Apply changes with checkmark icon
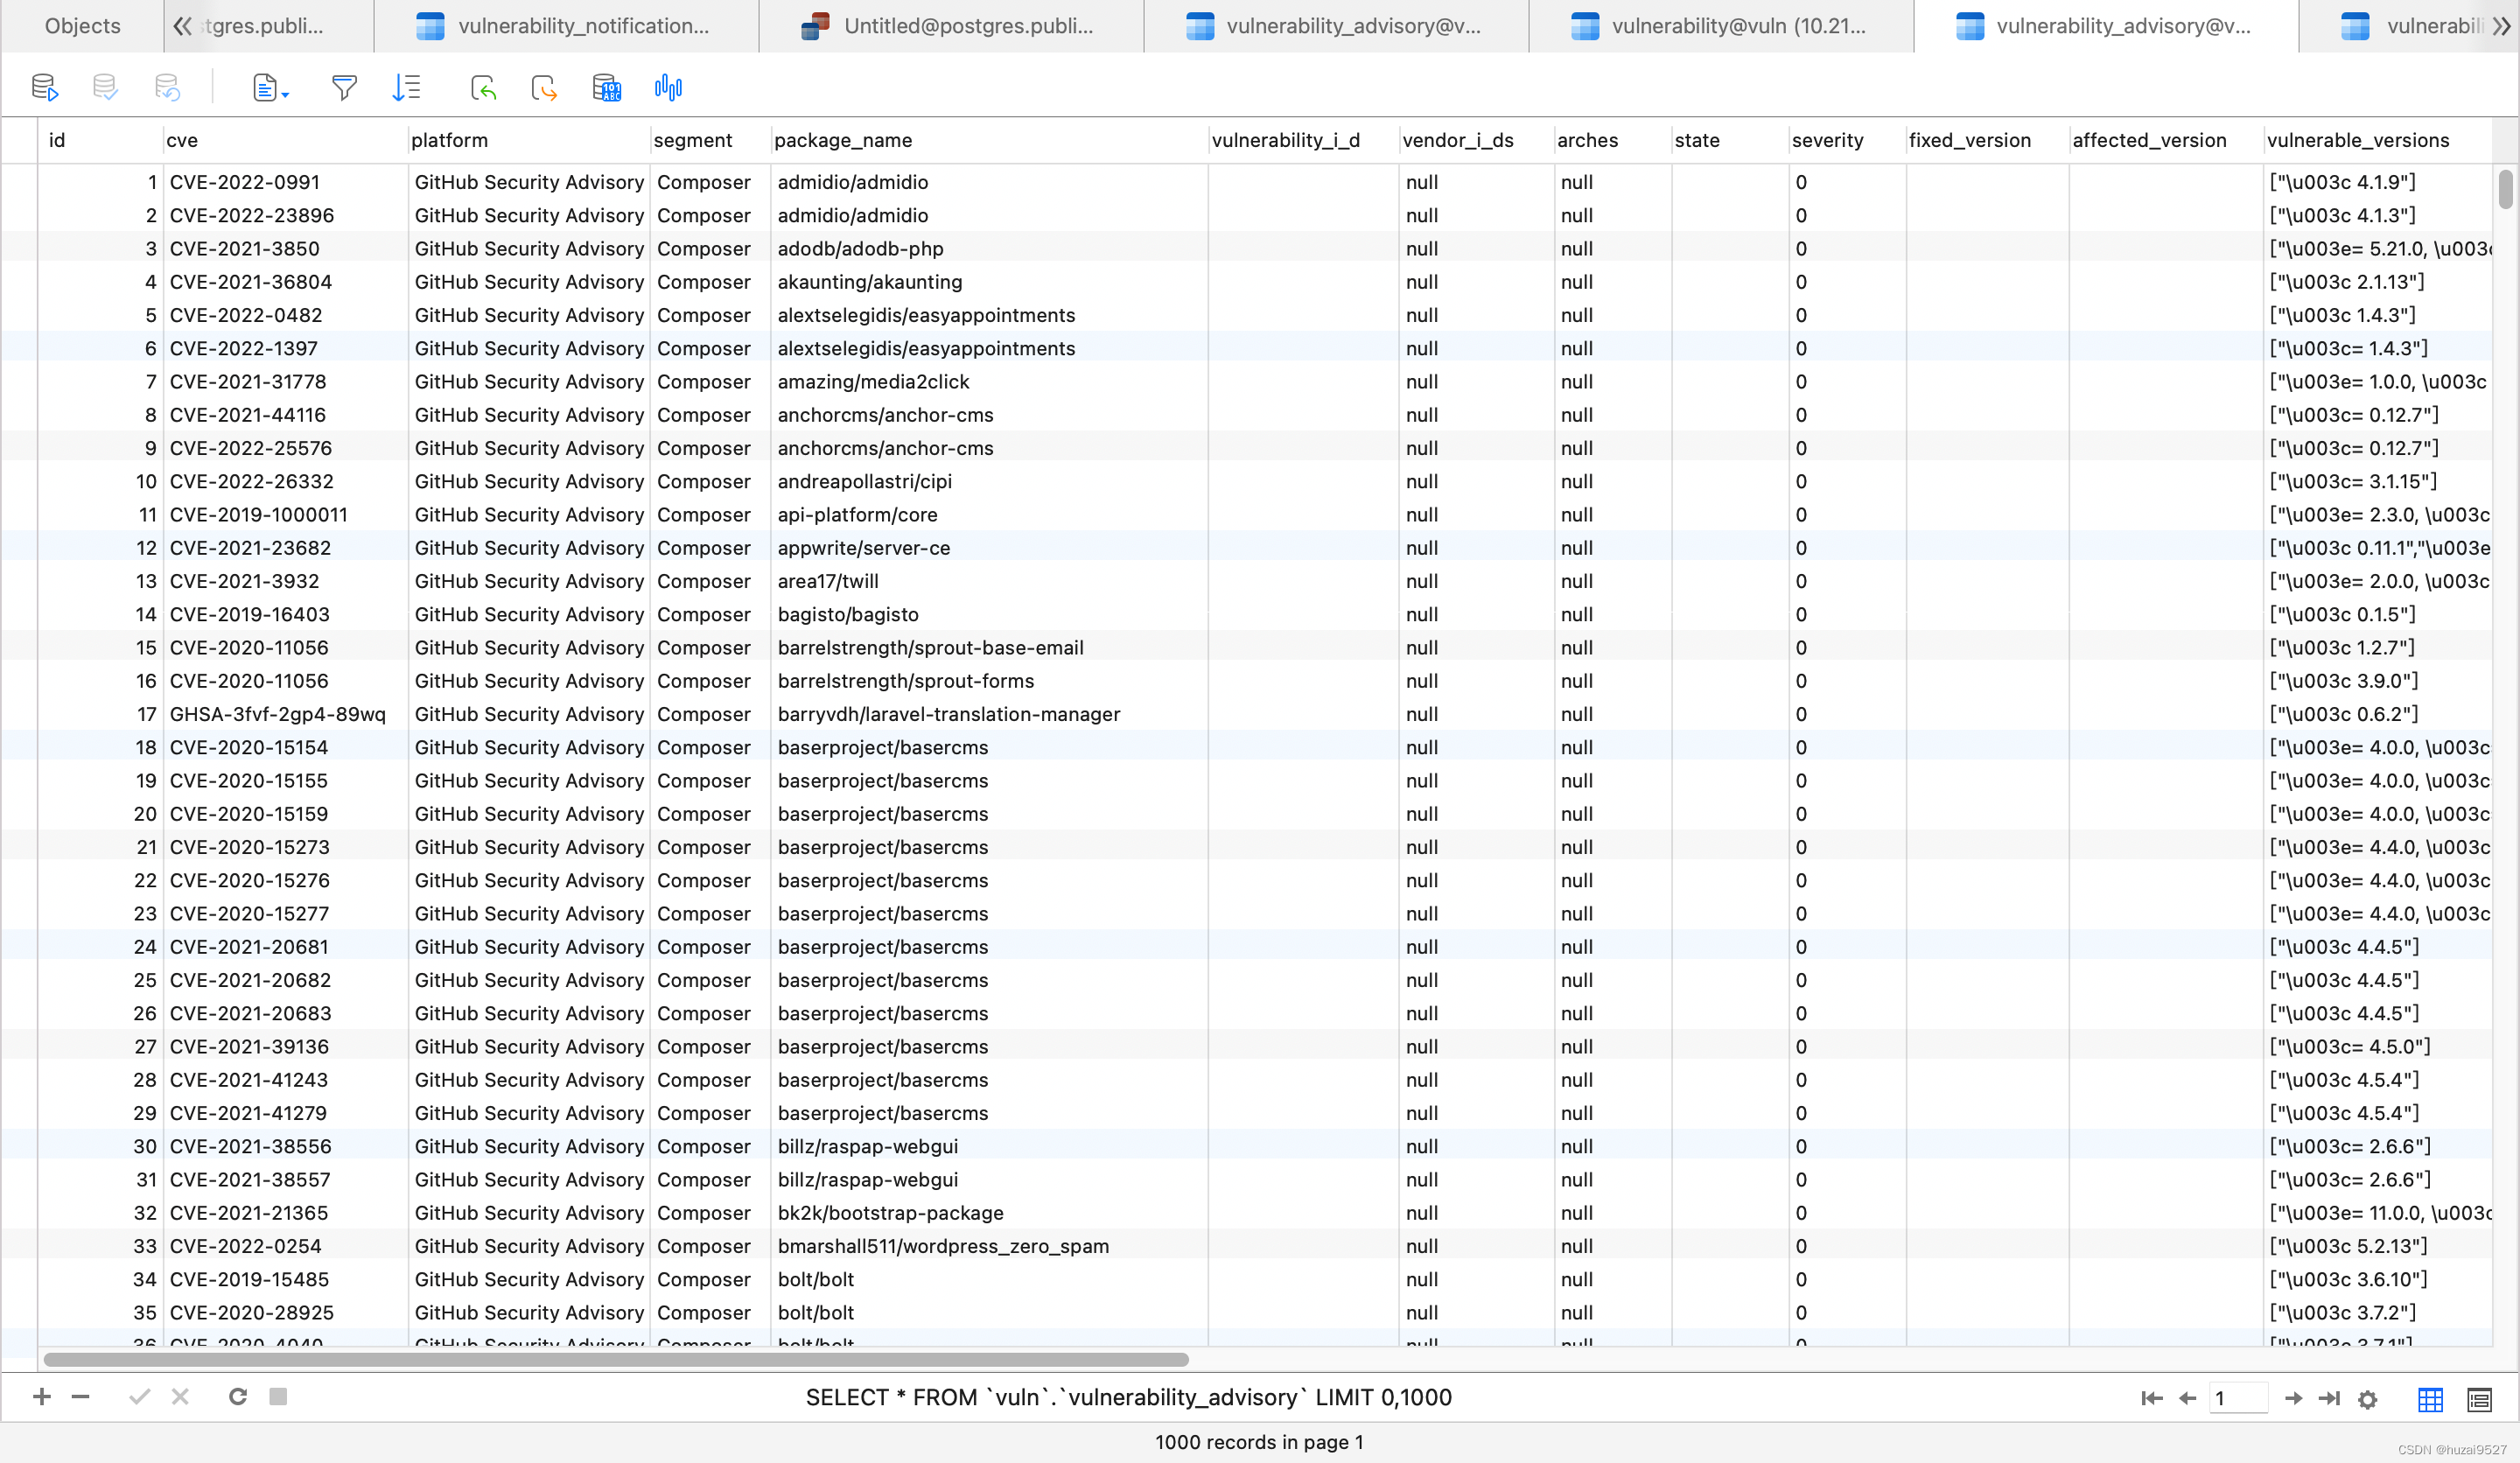 [x=139, y=1396]
